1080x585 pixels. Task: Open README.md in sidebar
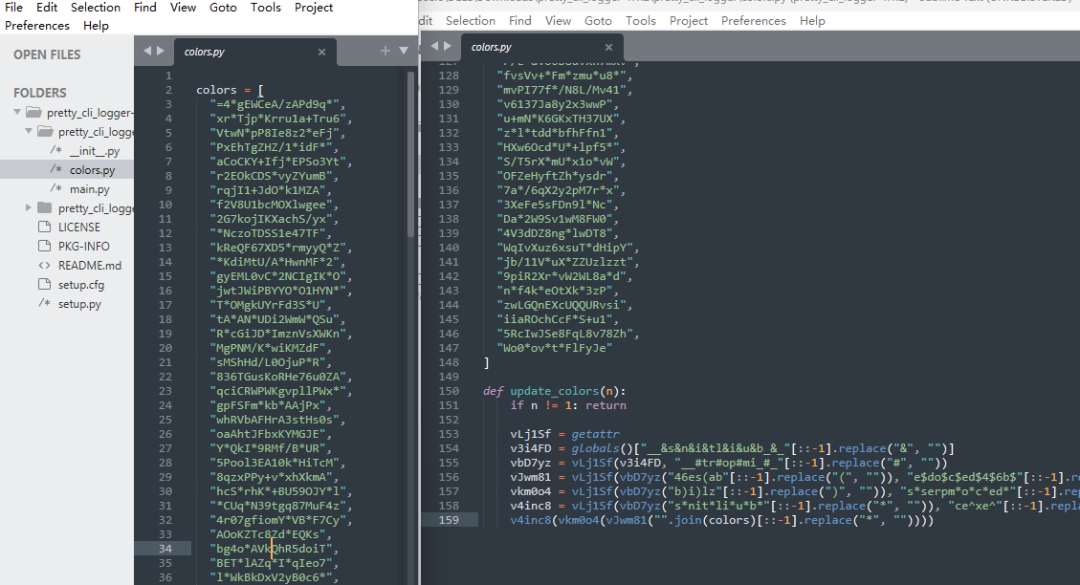[90, 265]
